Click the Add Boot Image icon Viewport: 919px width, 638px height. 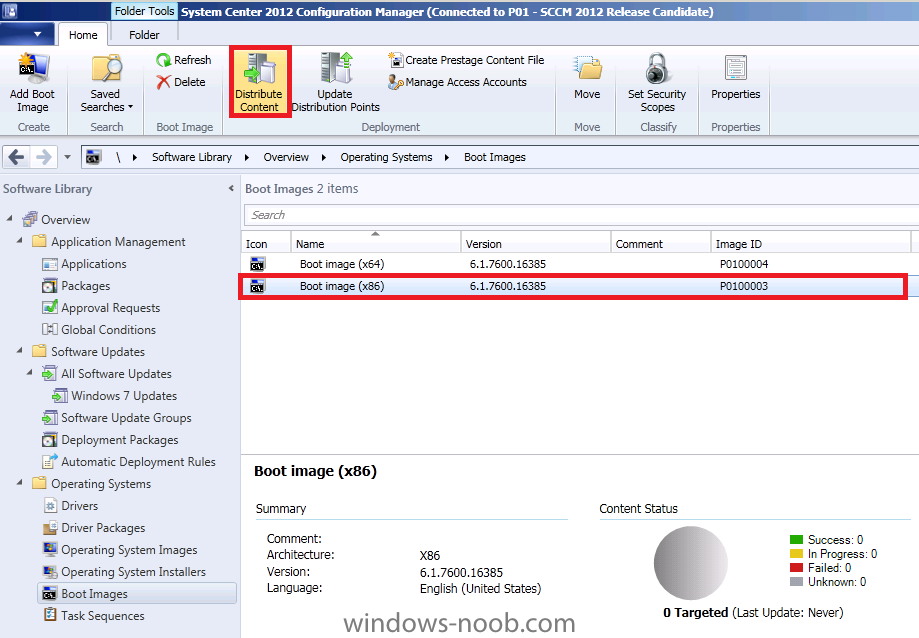pyautogui.click(x=32, y=68)
